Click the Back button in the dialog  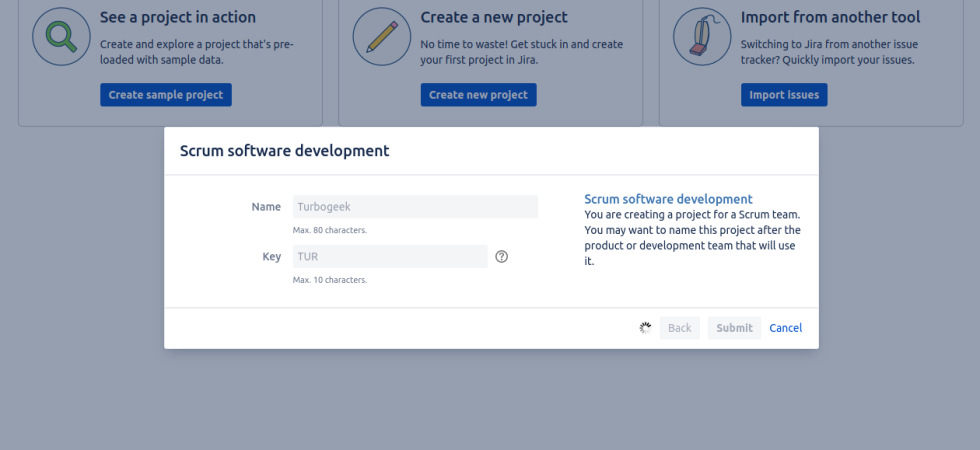coord(679,328)
